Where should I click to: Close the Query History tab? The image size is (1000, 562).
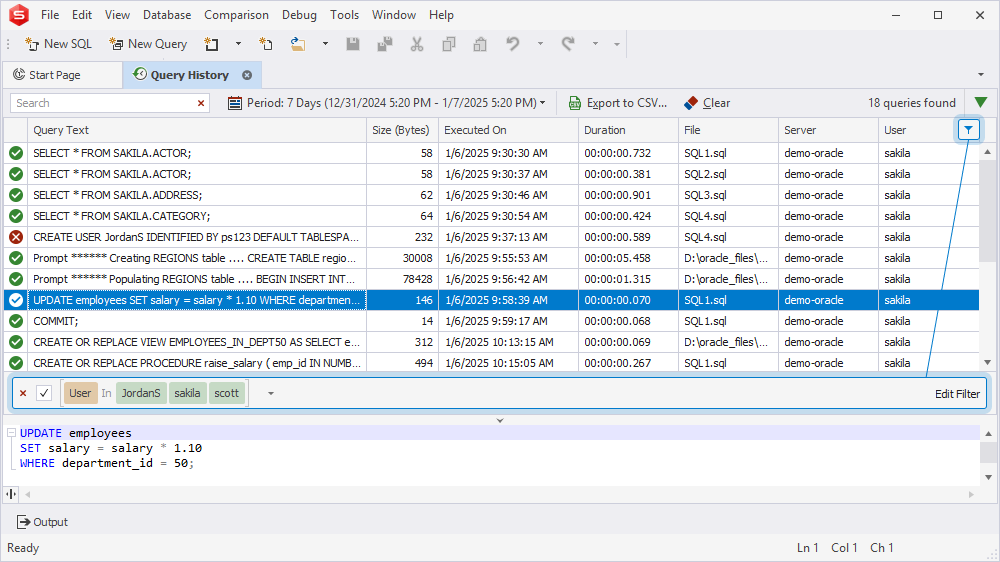(x=247, y=75)
